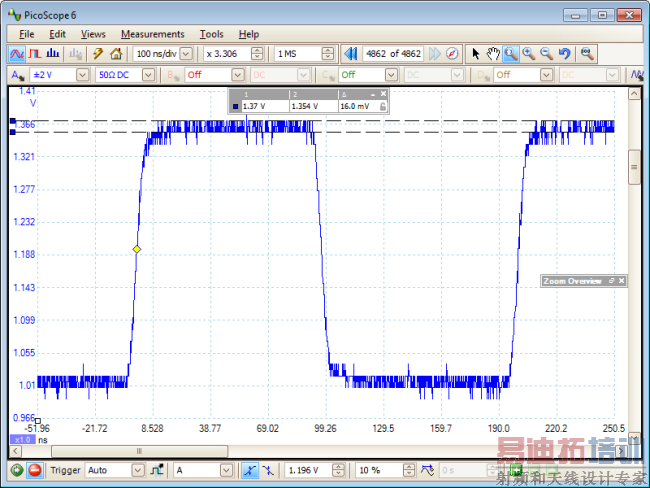Undo the last zoom
The width and height of the screenshot is (650, 488).
564,53
